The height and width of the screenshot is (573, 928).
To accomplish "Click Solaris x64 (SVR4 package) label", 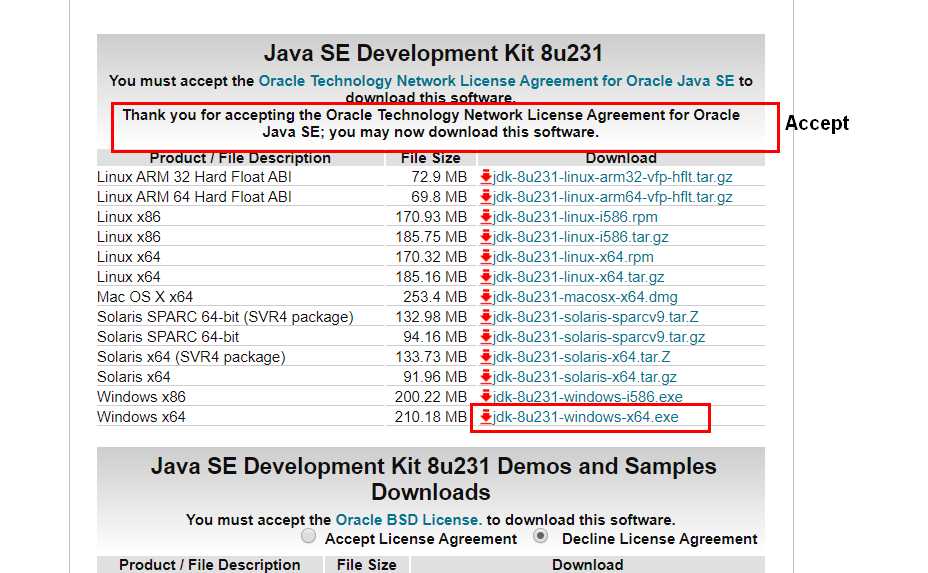I will (x=191, y=357).
